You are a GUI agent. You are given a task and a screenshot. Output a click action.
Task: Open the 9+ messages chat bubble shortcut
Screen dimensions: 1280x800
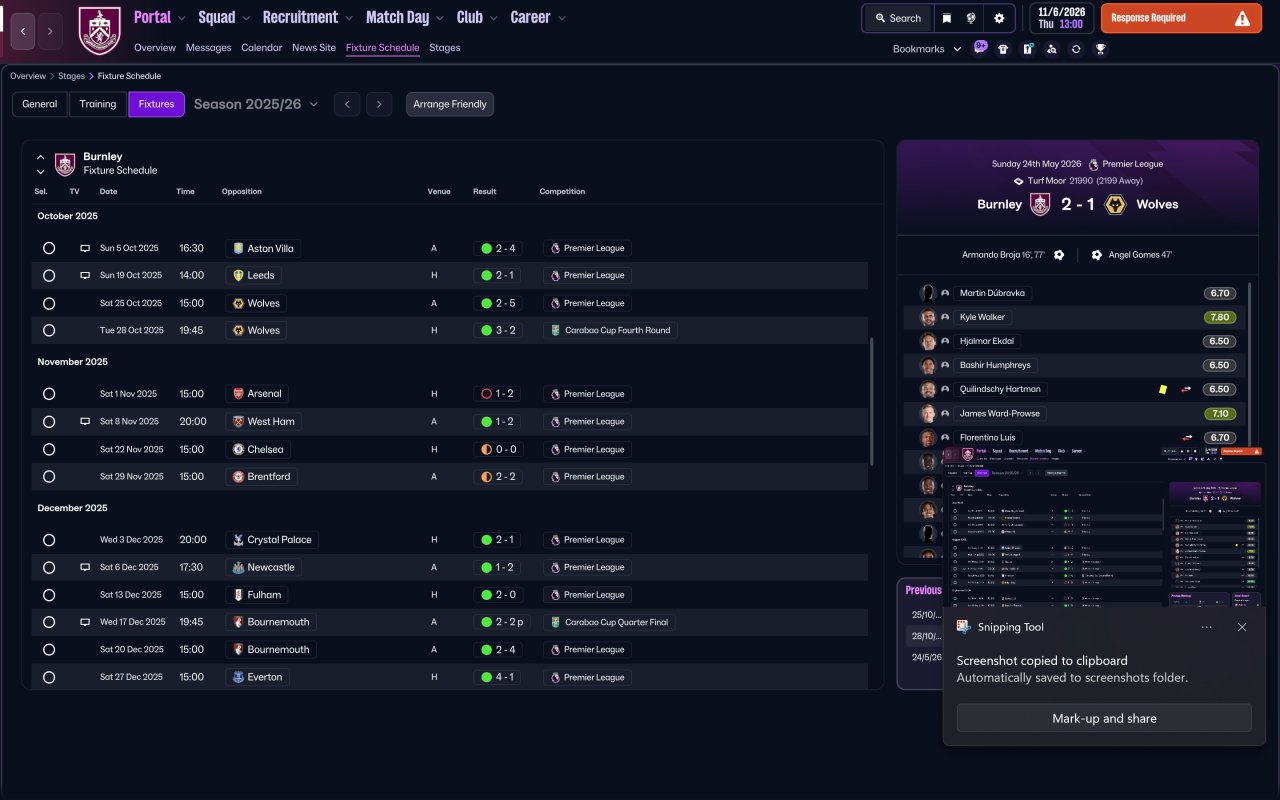[980, 47]
